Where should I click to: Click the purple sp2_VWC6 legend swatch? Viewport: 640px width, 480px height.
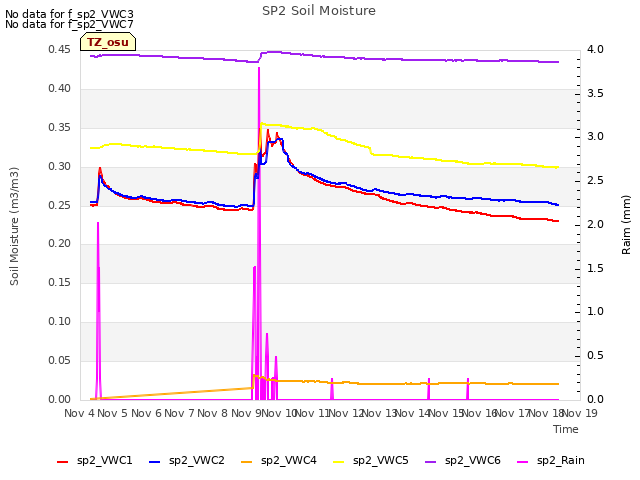point(431,462)
